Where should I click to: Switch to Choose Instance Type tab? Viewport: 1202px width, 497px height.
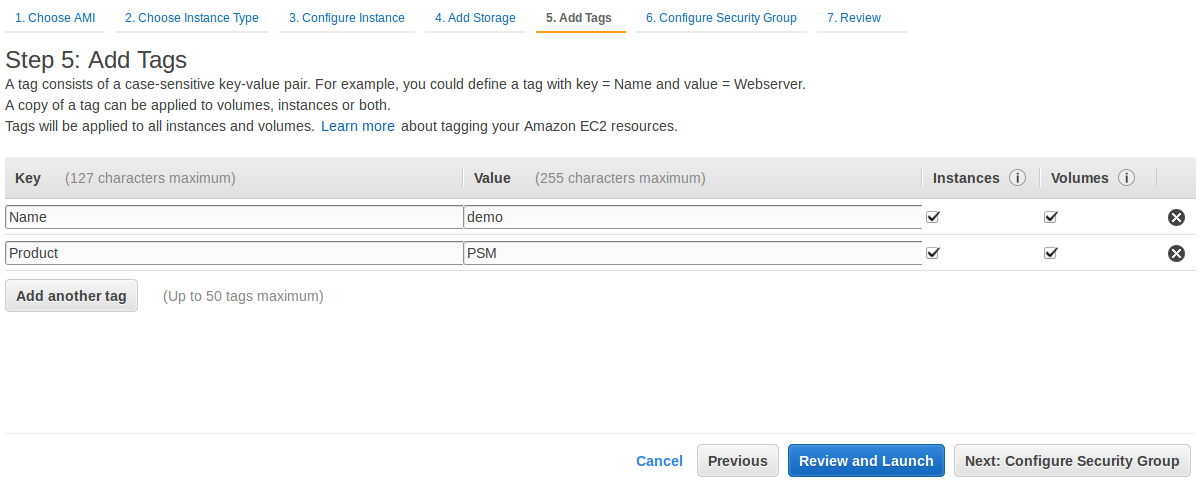[x=192, y=18]
